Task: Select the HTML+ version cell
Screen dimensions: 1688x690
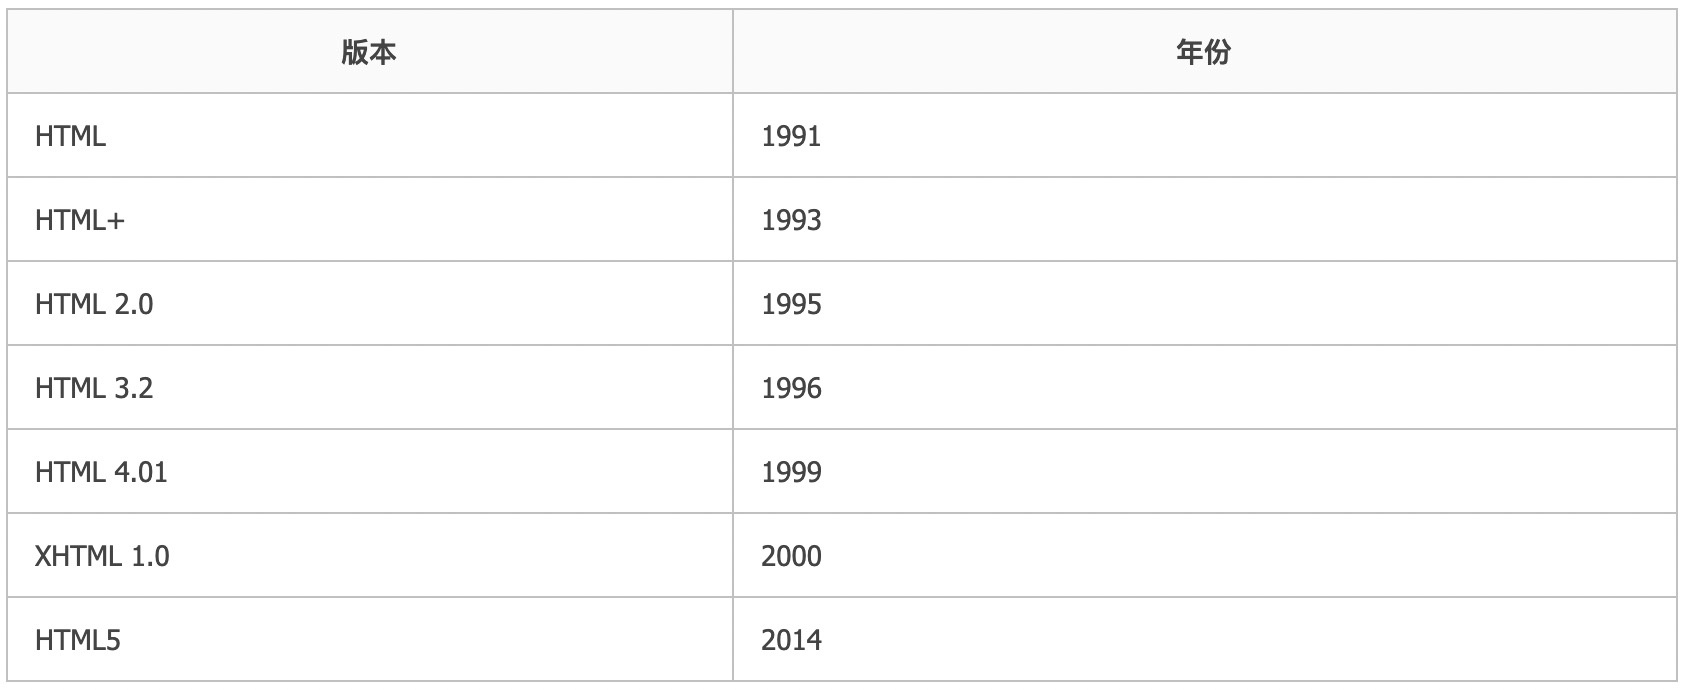Action: tap(370, 220)
